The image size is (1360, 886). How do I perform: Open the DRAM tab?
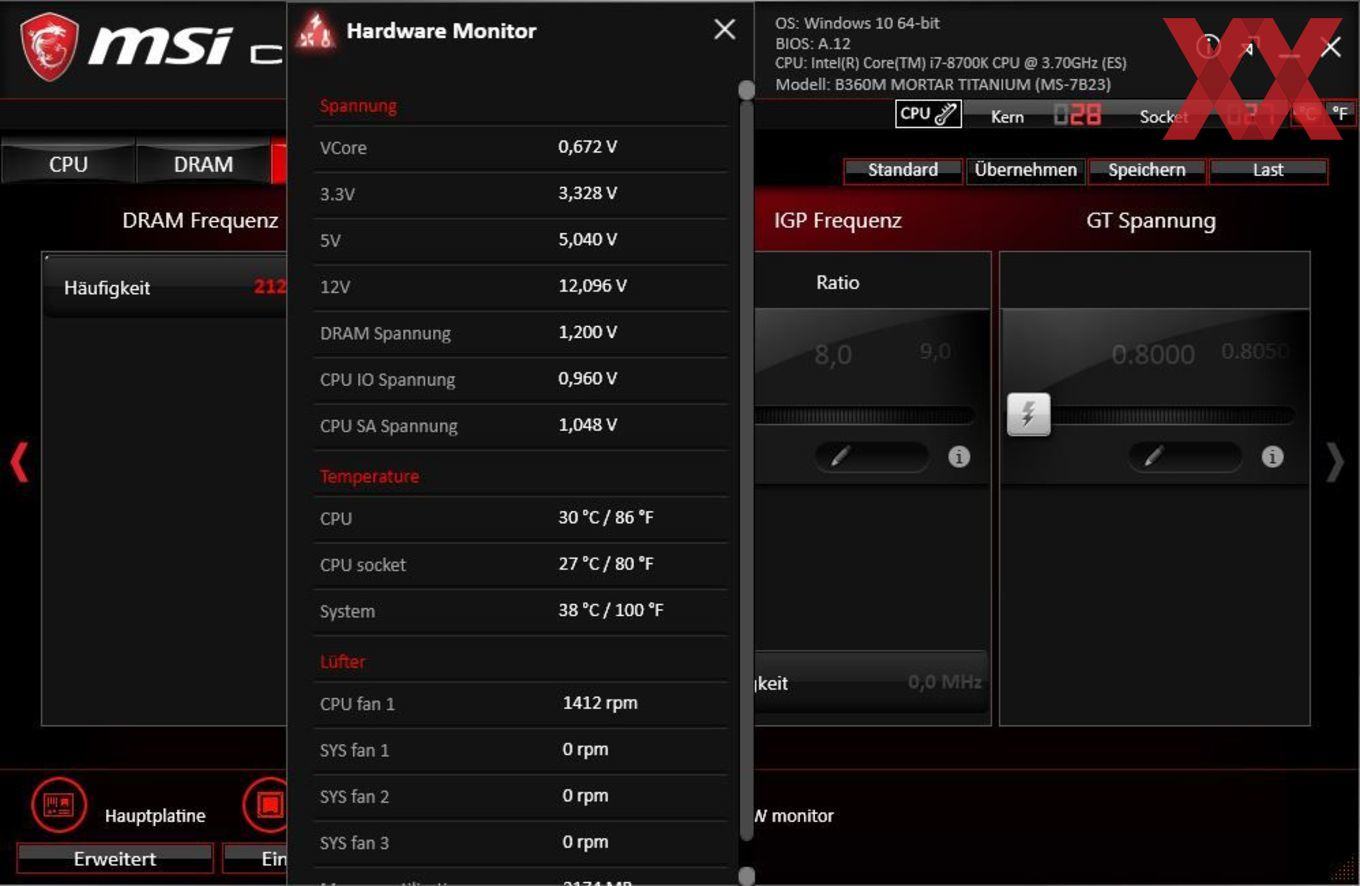203,164
